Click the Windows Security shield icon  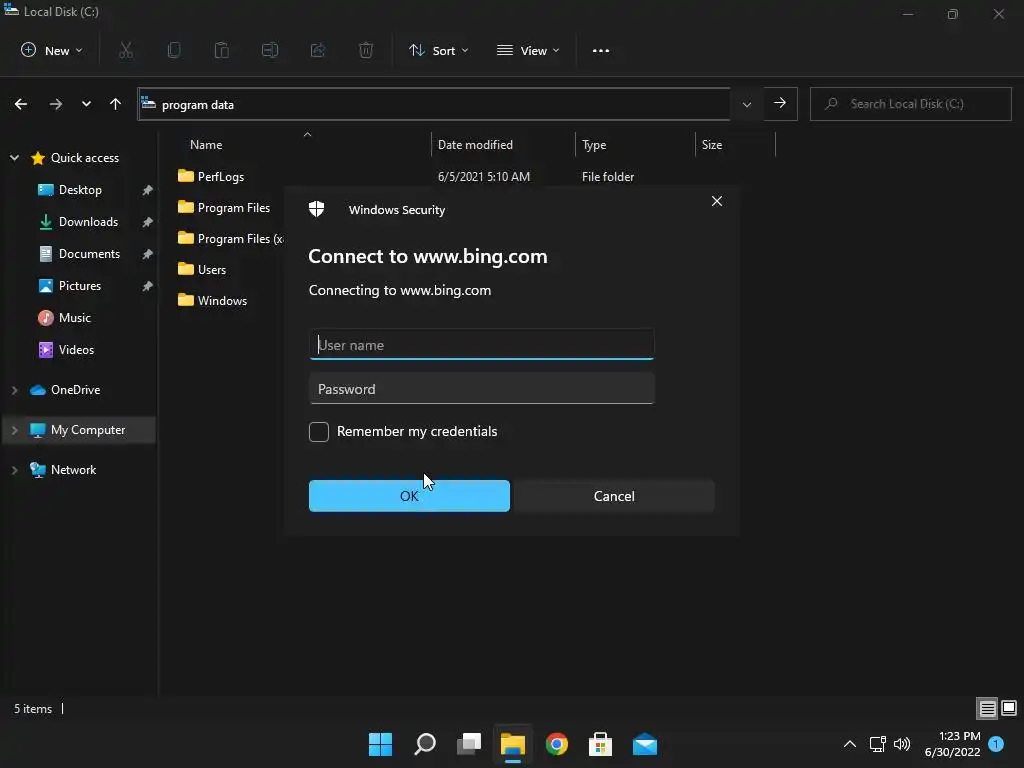(x=317, y=209)
